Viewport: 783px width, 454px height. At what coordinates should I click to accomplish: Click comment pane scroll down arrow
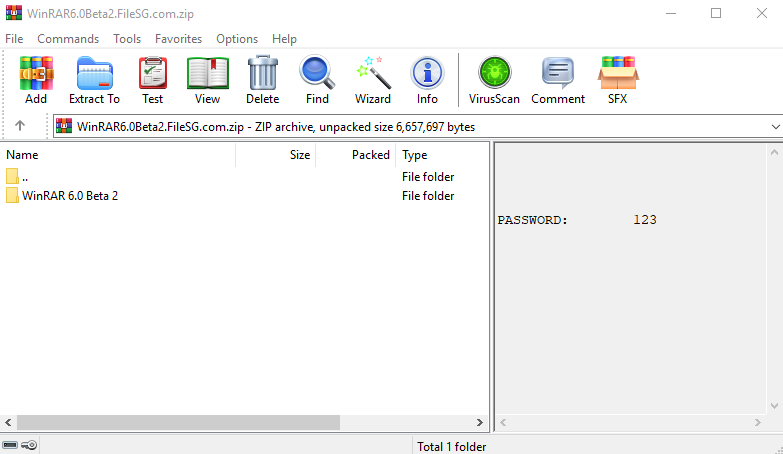pos(775,406)
